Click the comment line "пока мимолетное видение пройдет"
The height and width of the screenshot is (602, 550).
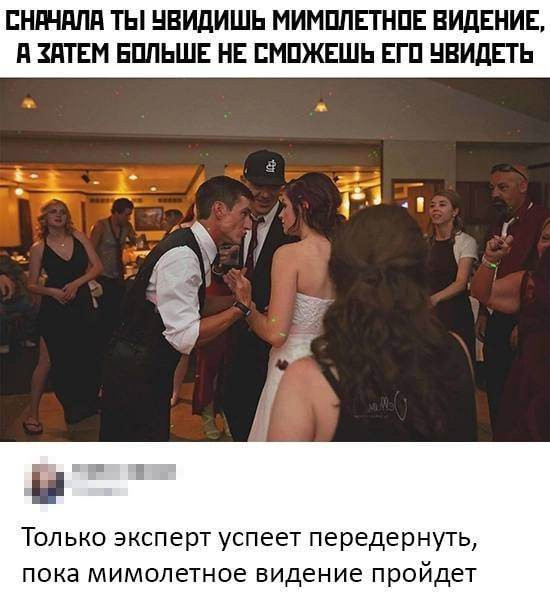tap(249, 574)
